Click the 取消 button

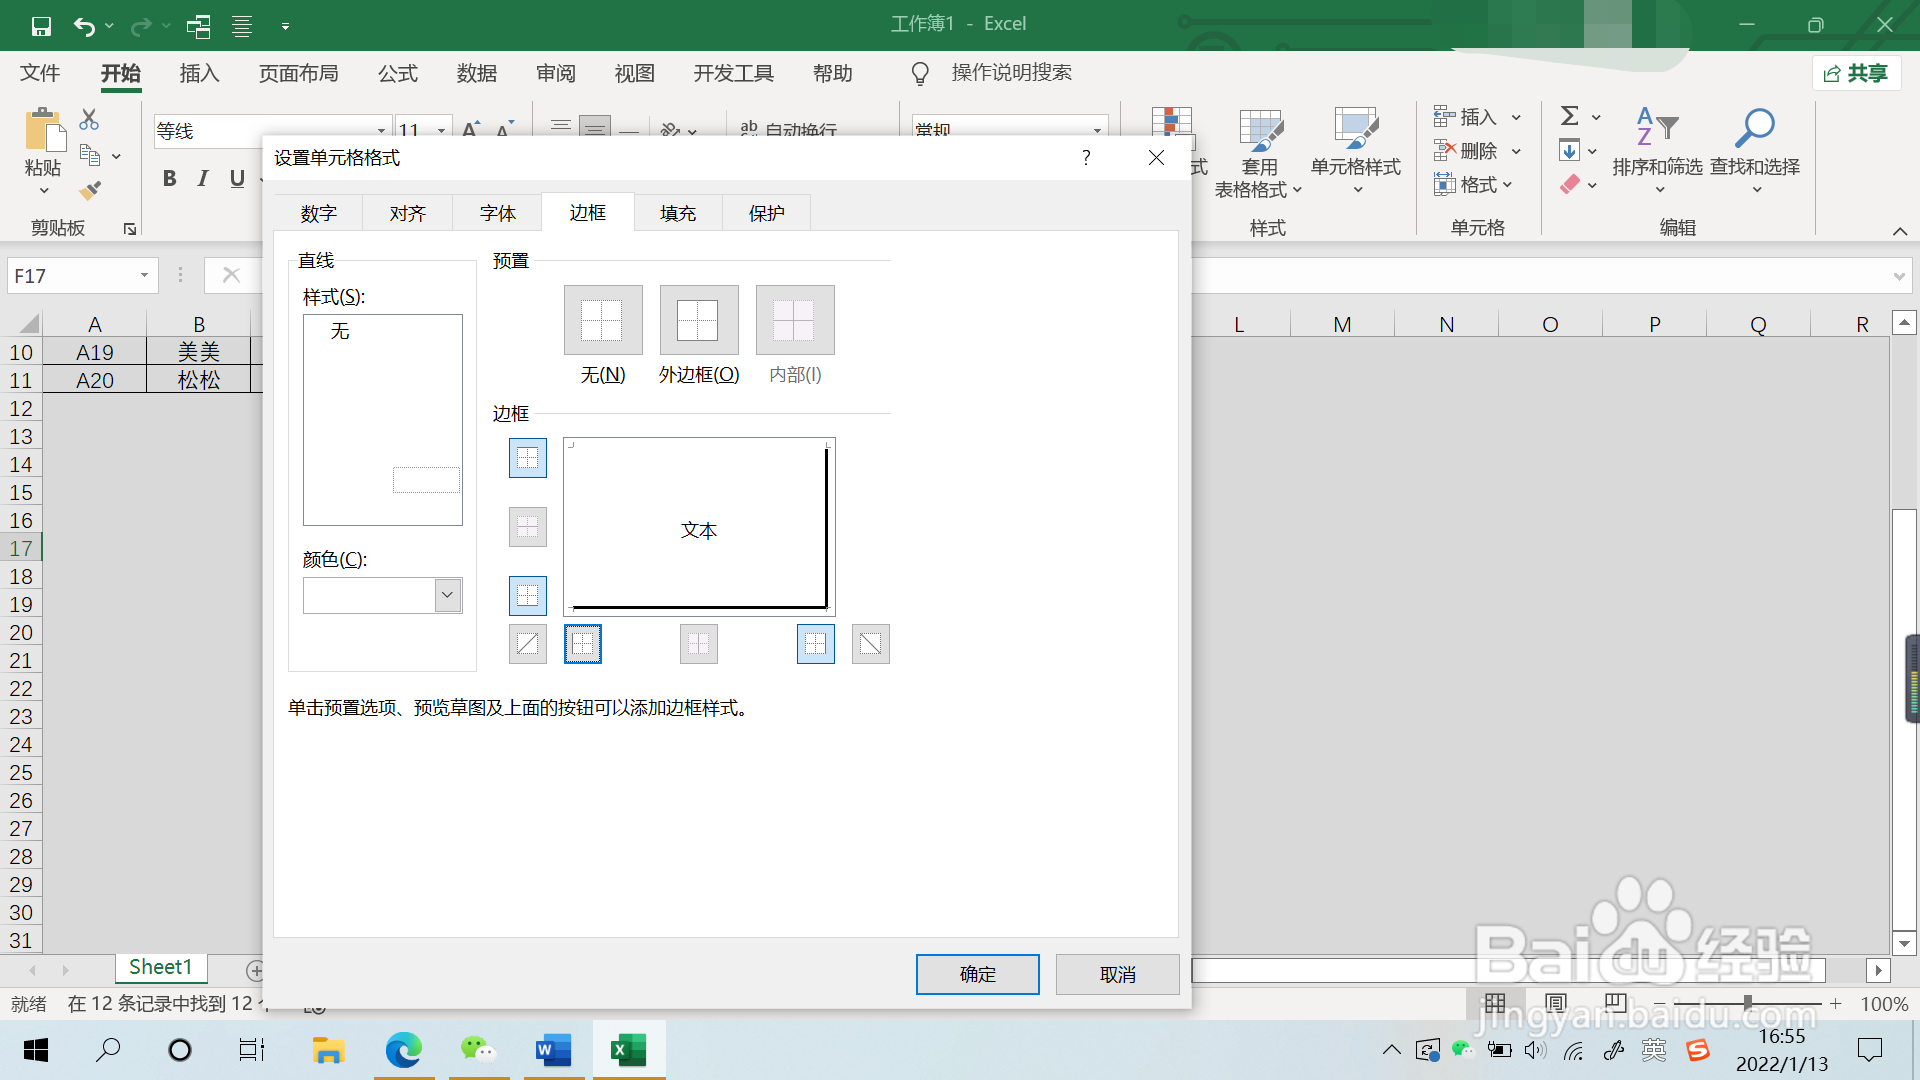[1117, 974]
